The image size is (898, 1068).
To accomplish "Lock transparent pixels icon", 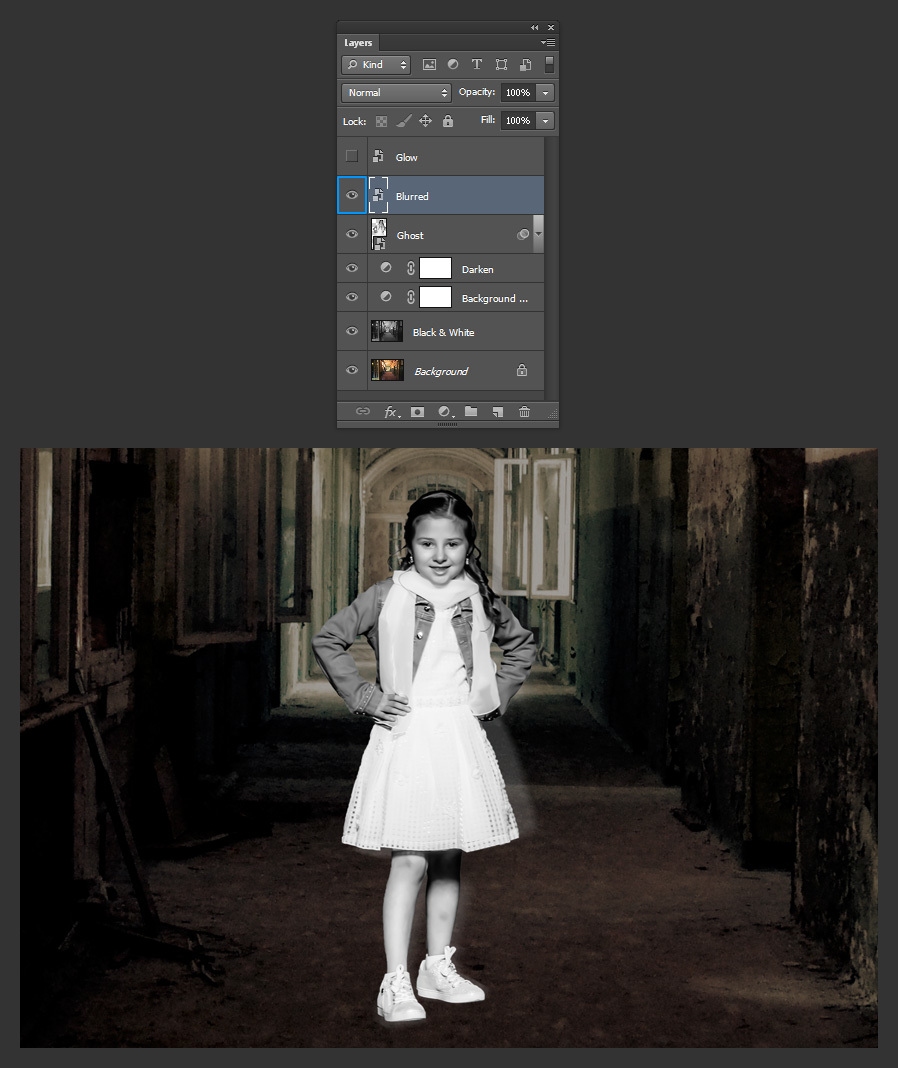I will [382, 121].
